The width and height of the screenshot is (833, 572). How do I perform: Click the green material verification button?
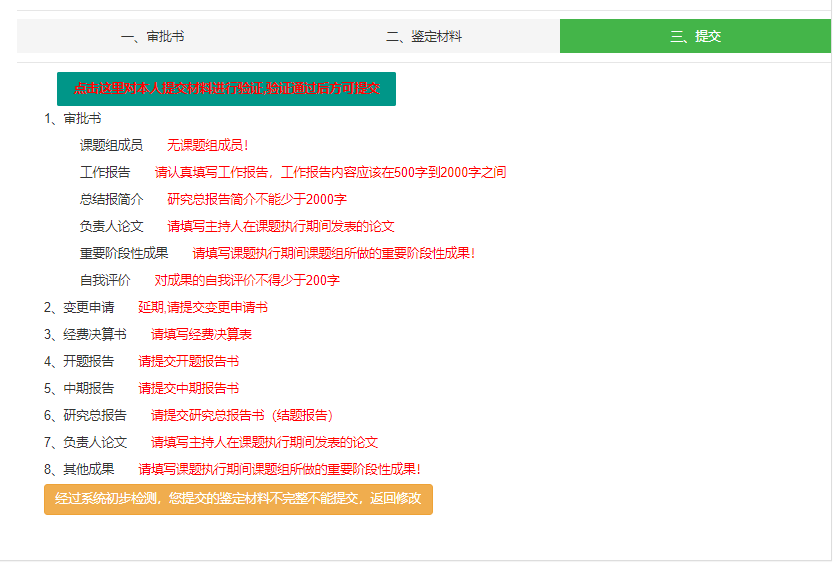coord(226,89)
